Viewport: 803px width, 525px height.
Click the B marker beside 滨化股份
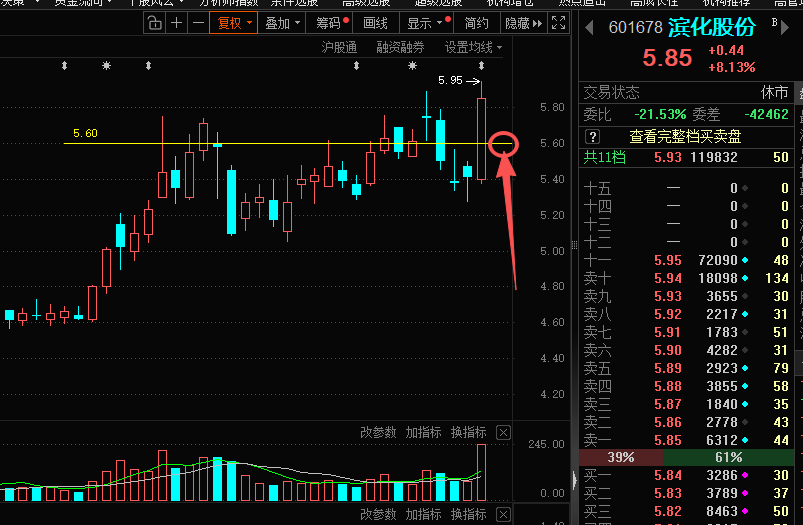(774, 22)
